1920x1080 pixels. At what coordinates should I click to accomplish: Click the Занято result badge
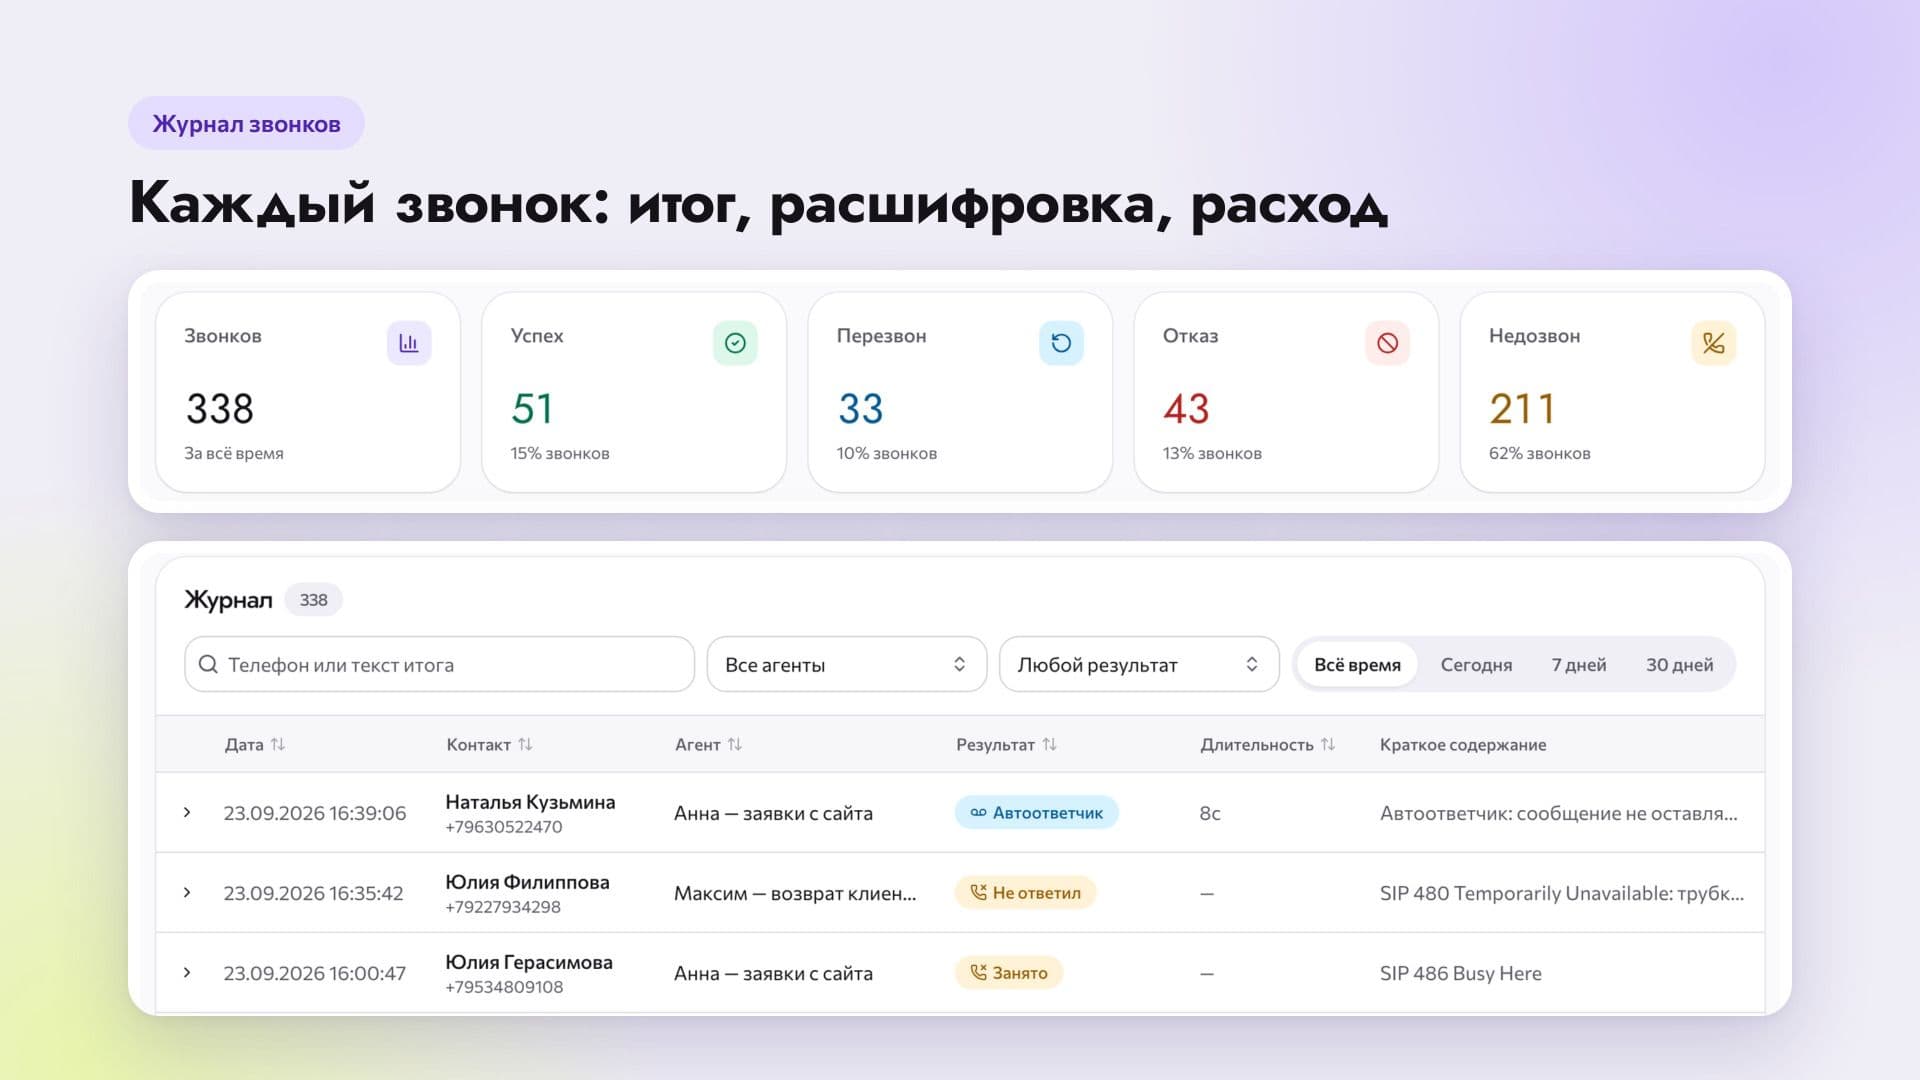[x=1008, y=972]
